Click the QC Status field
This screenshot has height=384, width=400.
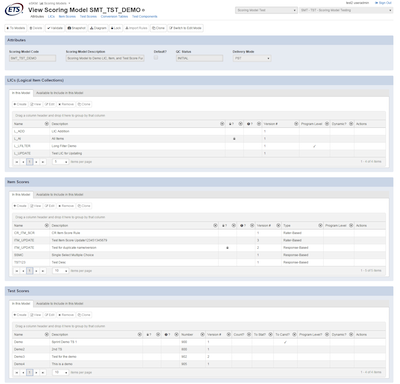[199, 58]
